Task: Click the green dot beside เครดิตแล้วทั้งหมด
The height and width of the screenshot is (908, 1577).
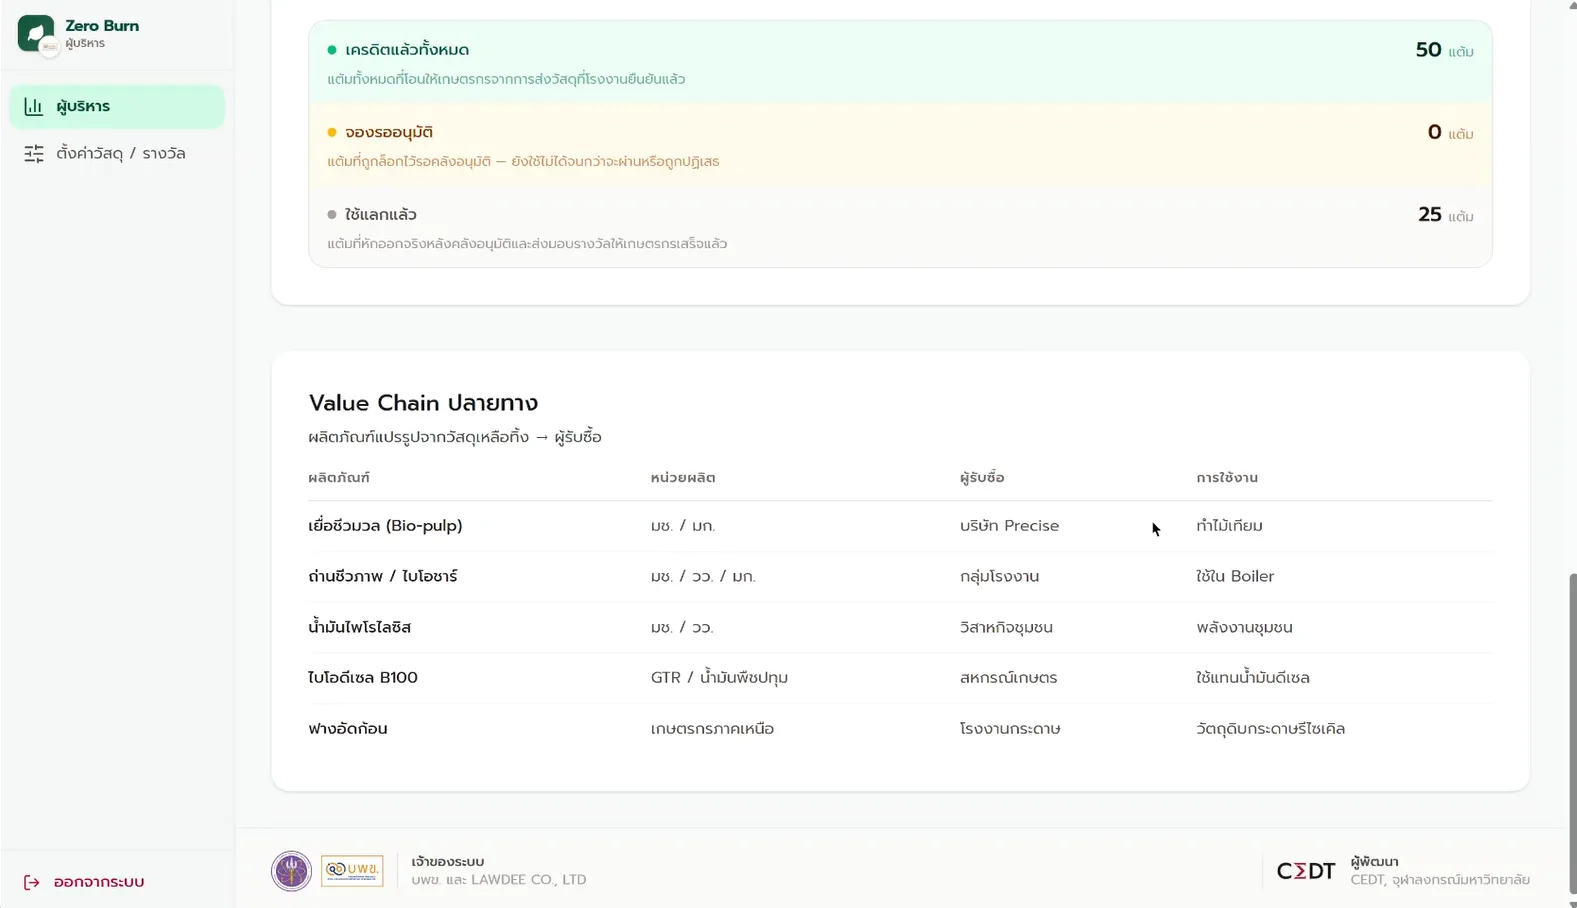Action: [332, 50]
